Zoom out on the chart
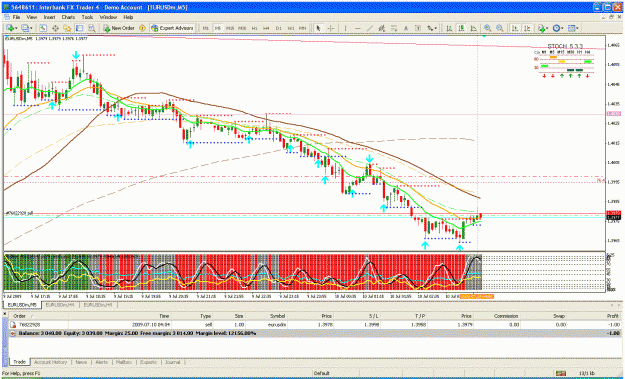 tap(499, 28)
